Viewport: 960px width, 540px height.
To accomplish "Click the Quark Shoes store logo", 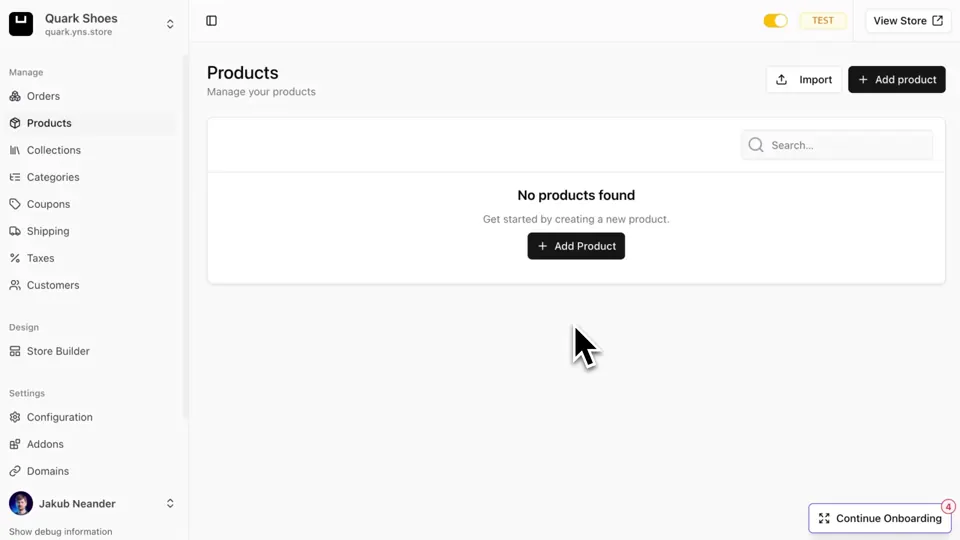I will 21,24.
